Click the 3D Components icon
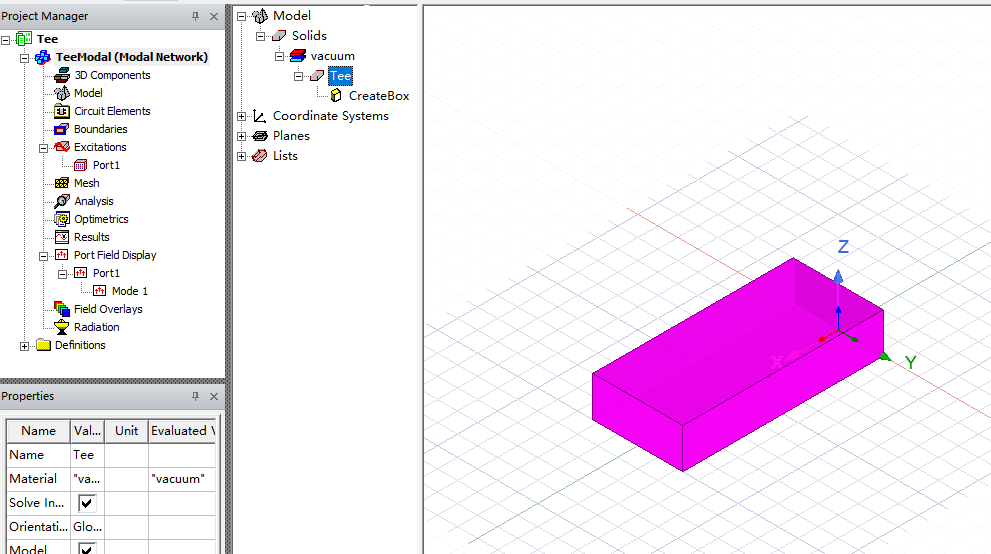 (61, 75)
